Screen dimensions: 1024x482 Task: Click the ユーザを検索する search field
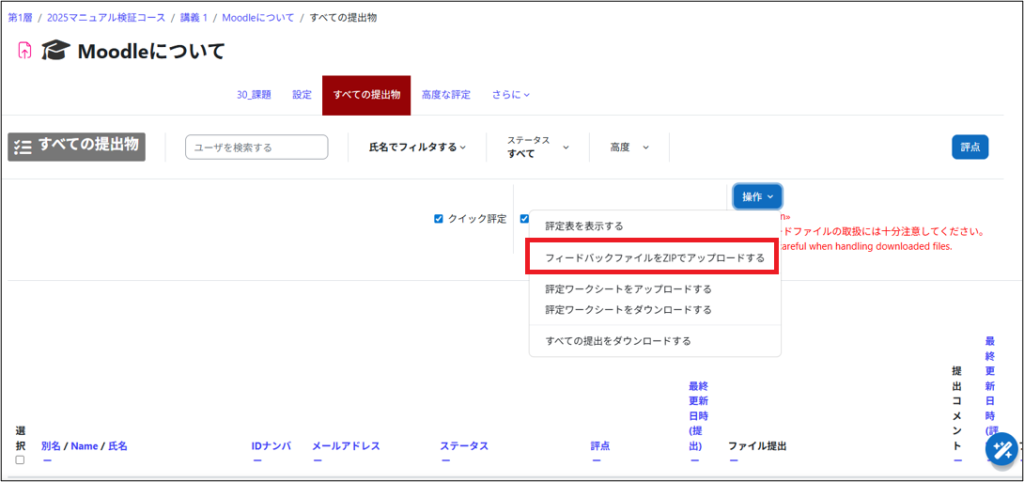pos(257,148)
